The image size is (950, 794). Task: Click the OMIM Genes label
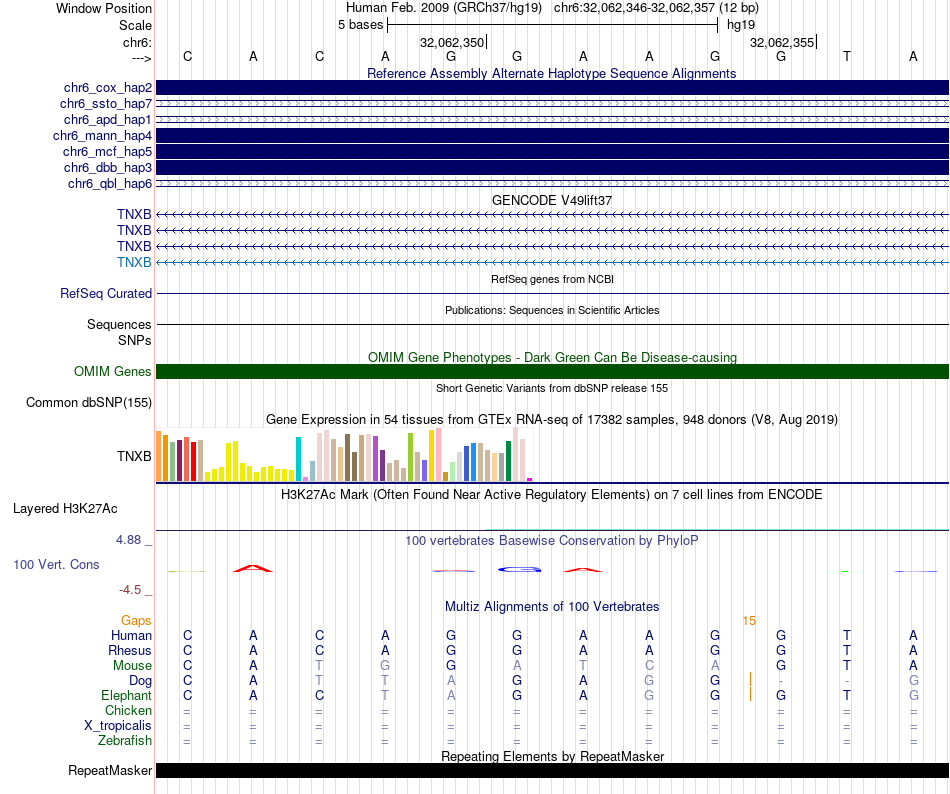pos(112,372)
